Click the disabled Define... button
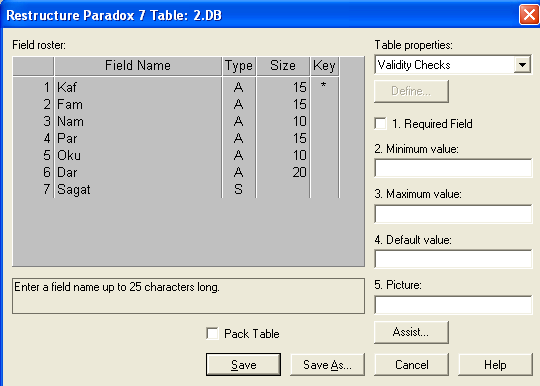 point(411,91)
